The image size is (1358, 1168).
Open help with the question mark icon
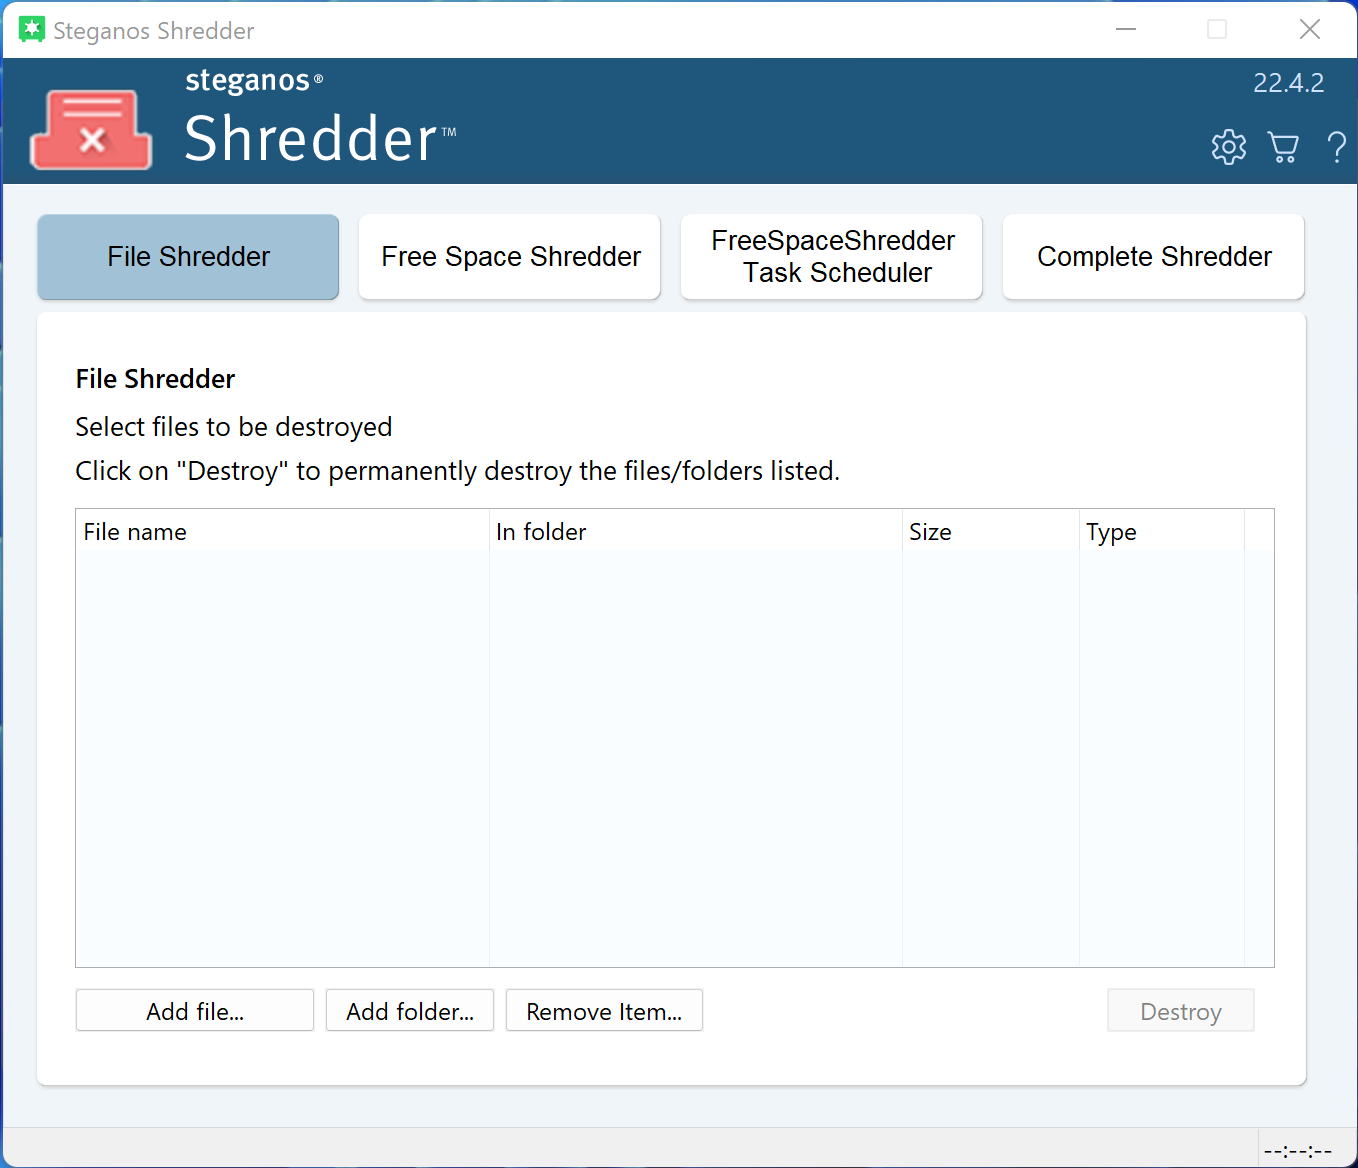(1336, 147)
